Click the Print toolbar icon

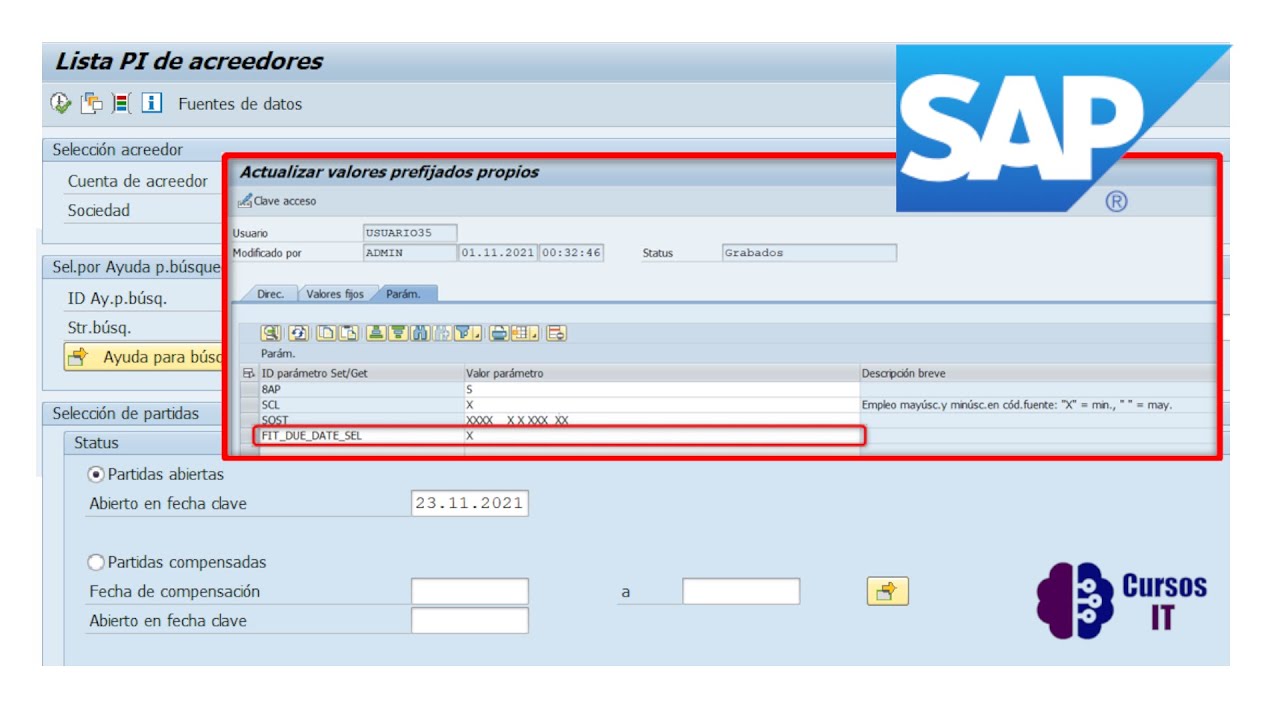tap(499, 333)
